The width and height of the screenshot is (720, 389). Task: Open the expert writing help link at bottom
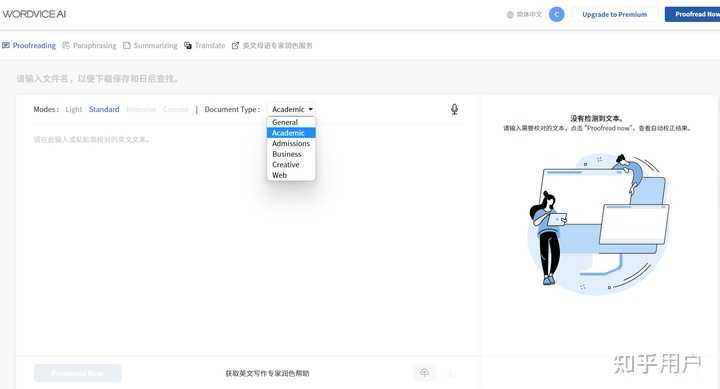(267, 373)
